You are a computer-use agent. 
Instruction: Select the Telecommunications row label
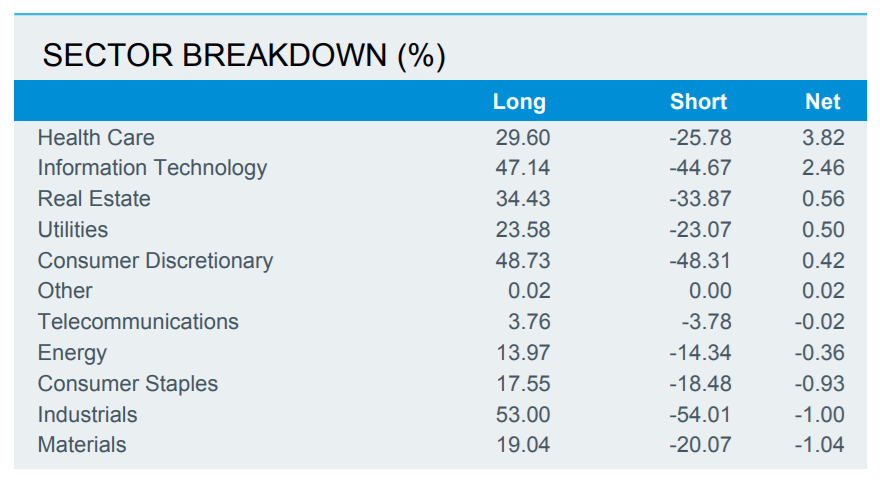138,322
